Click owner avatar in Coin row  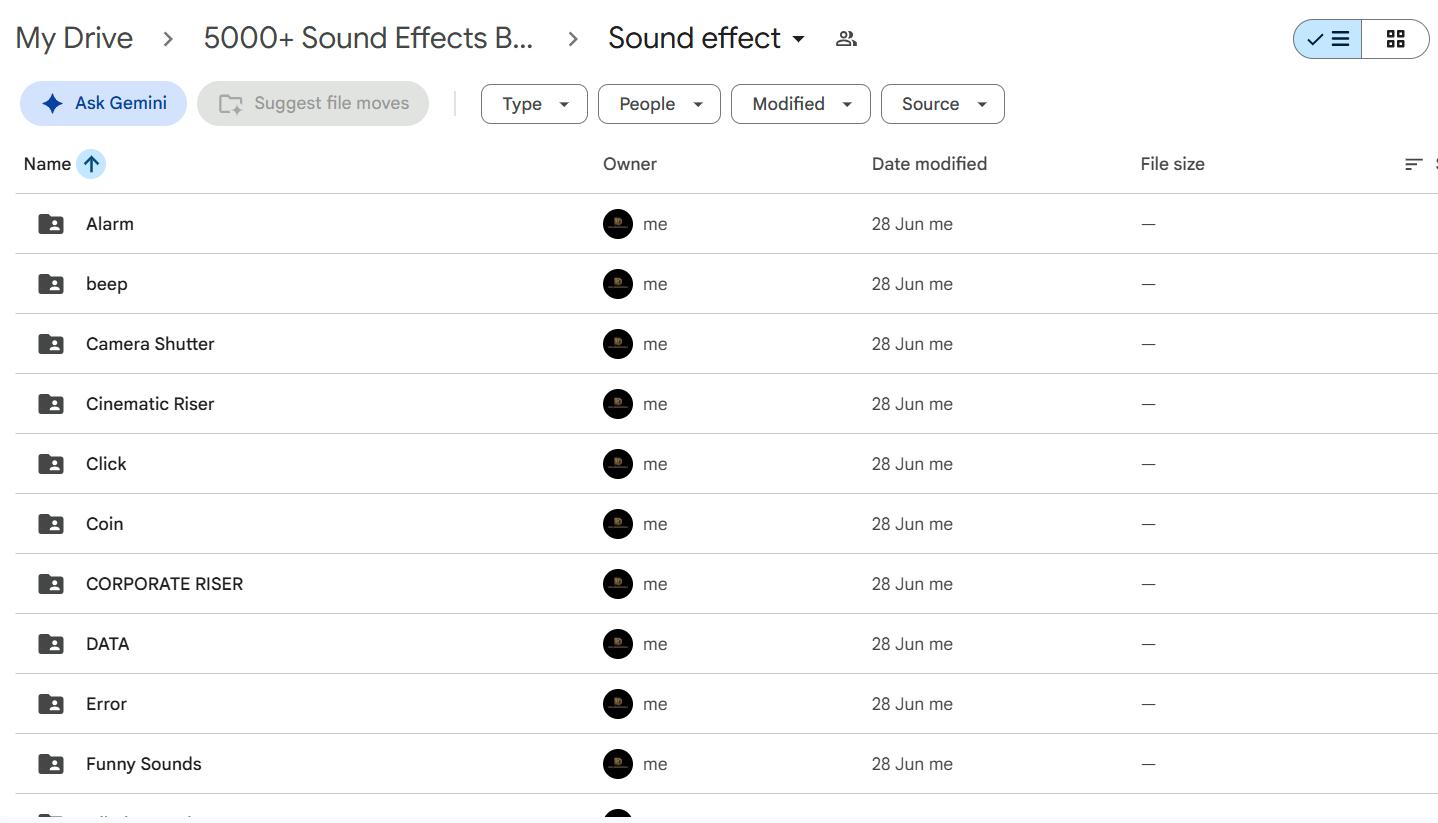coord(618,524)
